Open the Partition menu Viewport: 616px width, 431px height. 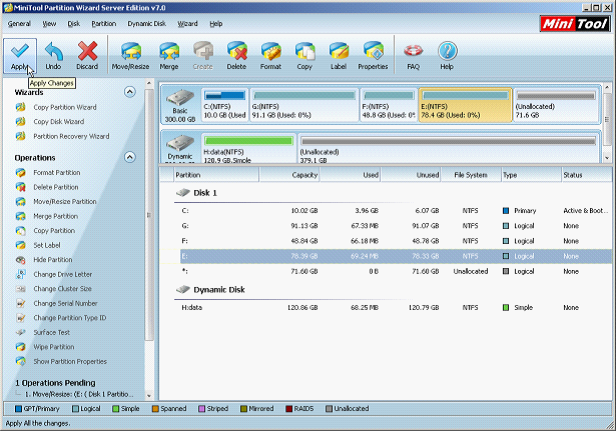pos(104,24)
